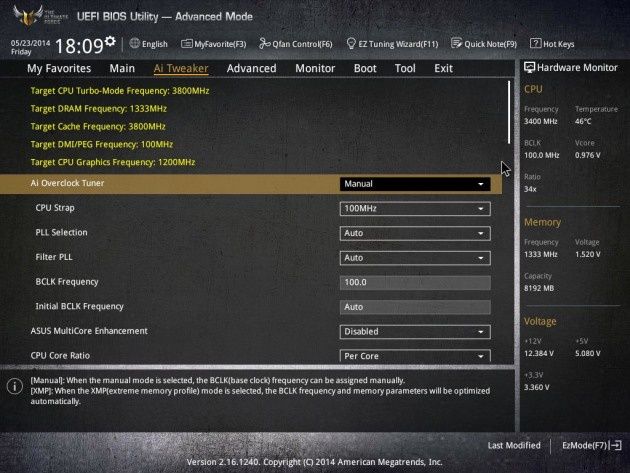630x473 pixels.
Task: Change ASUS MultiCore Enhancement Disabled dropdown
Action: click(x=415, y=332)
